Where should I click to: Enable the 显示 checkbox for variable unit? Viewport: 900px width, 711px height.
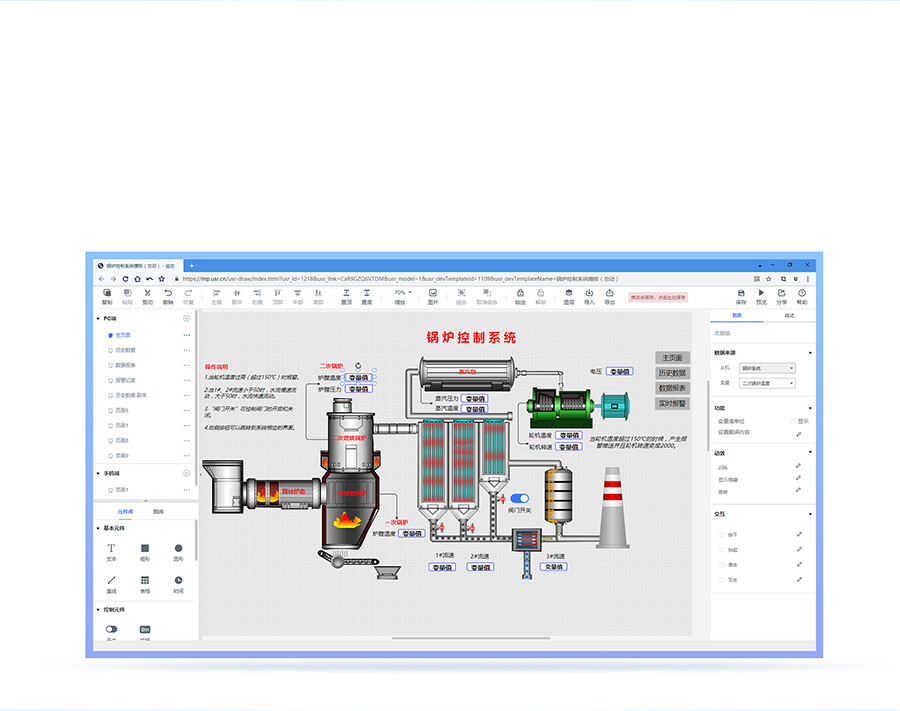[792, 421]
